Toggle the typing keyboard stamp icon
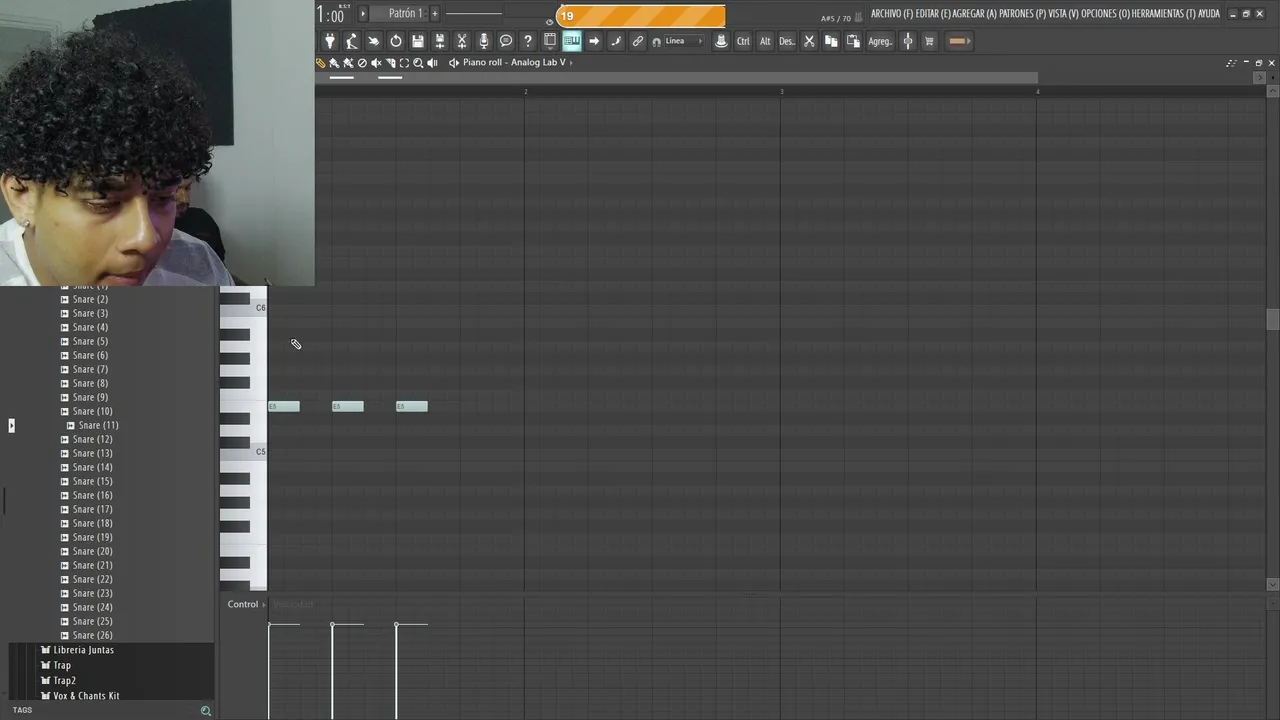Viewport: 1280px width, 720px height. point(721,41)
